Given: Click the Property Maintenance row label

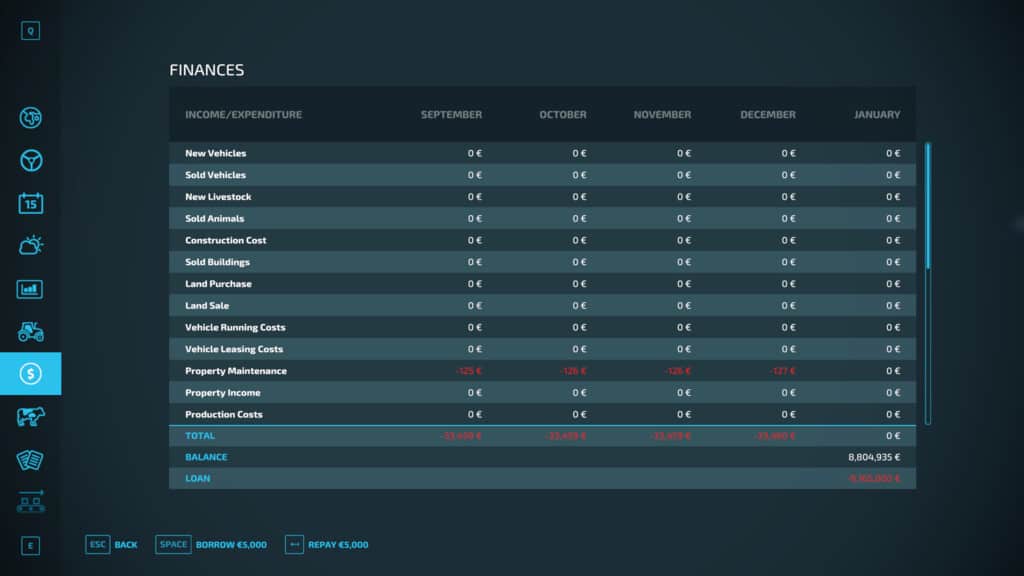Looking at the screenshot, I should tap(236, 371).
